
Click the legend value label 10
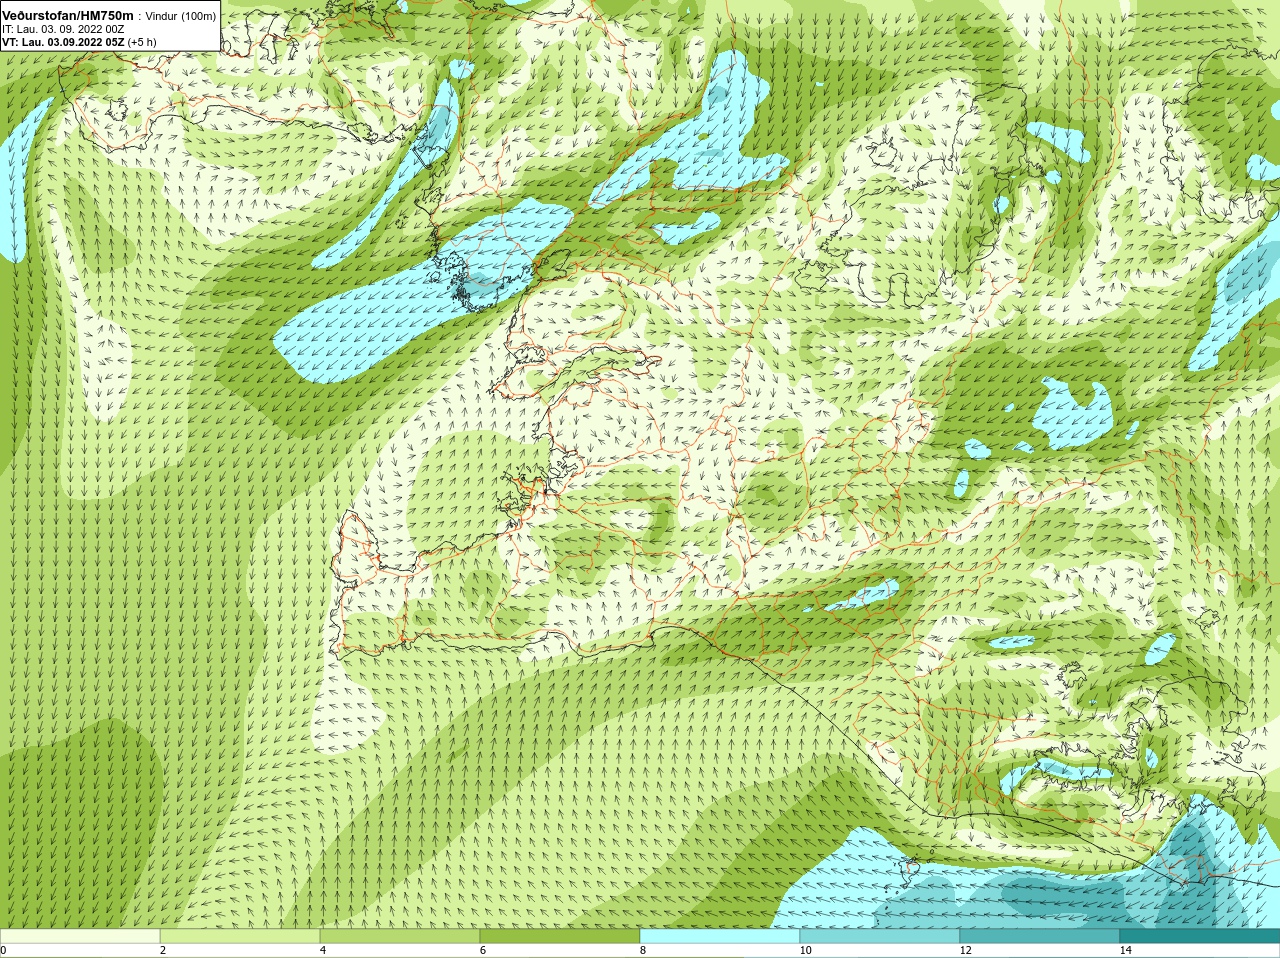pyautogui.click(x=805, y=951)
